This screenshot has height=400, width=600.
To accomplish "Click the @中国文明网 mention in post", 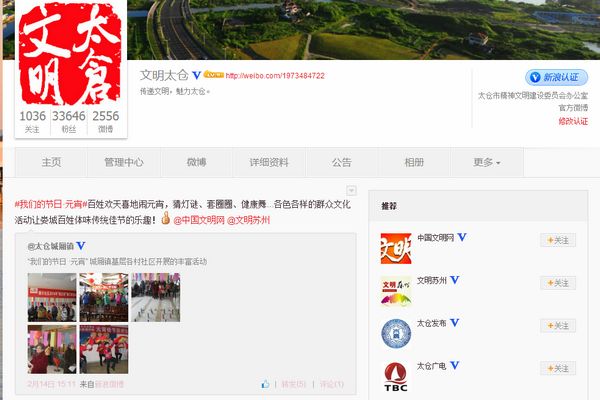I will tap(199, 220).
